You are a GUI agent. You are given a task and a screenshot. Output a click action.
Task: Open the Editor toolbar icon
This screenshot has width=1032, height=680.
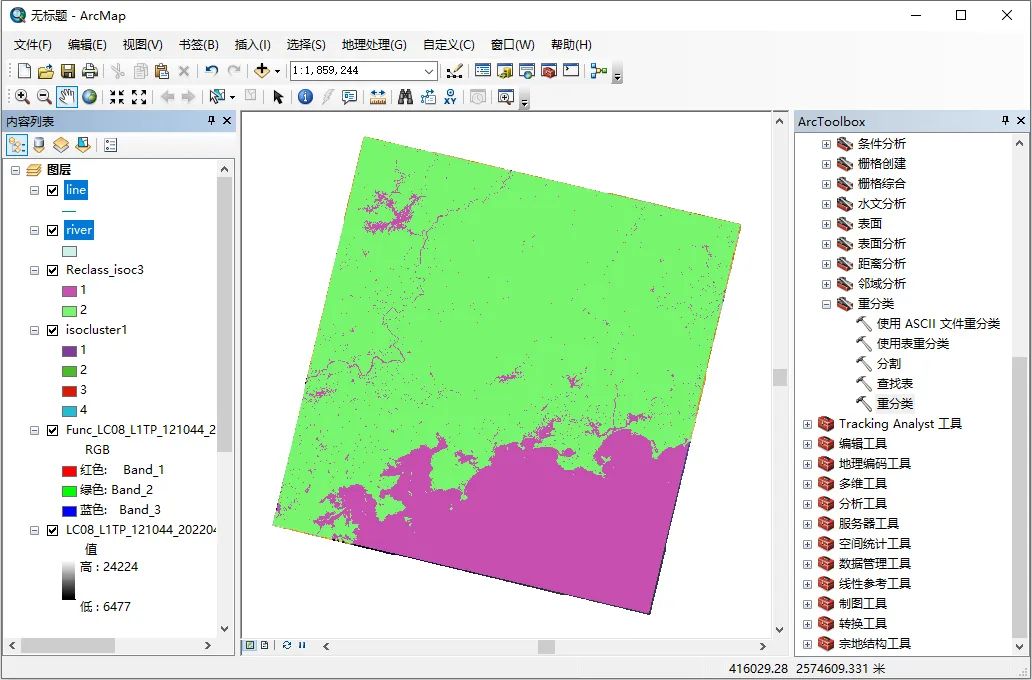pos(454,70)
